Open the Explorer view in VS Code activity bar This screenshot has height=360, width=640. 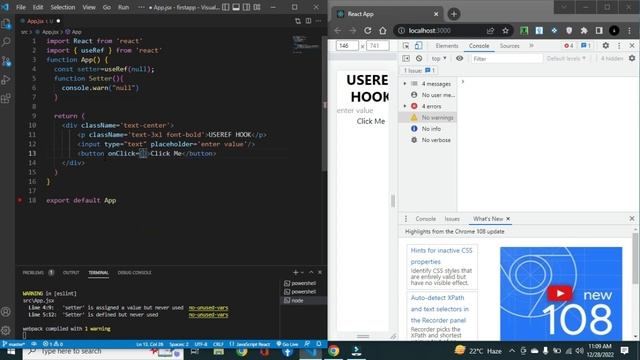(x=6, y=24)
